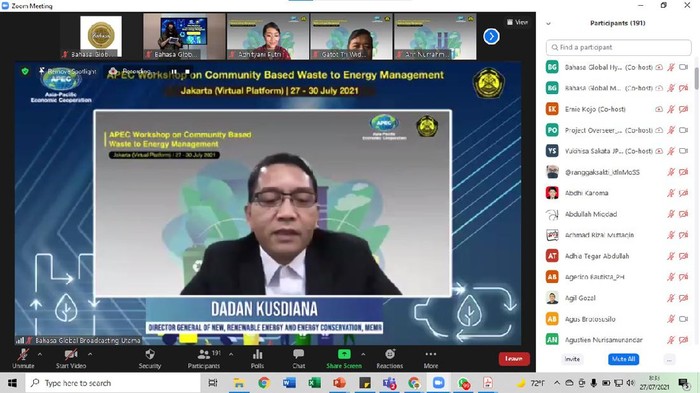Screen dimensions: 700x393
Task: Toggle microphone icon for Ernie Kojo
Action: (x=671, y=109)
